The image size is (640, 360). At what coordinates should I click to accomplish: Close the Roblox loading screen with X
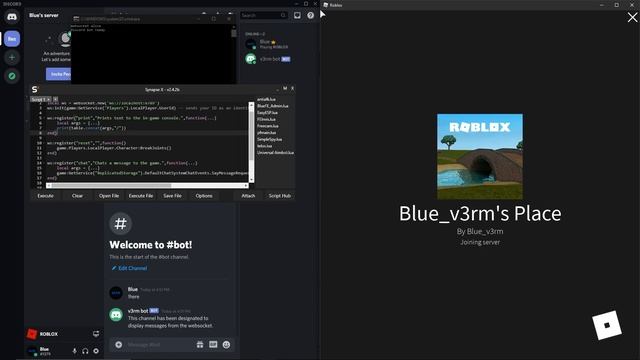coord(632,17)
